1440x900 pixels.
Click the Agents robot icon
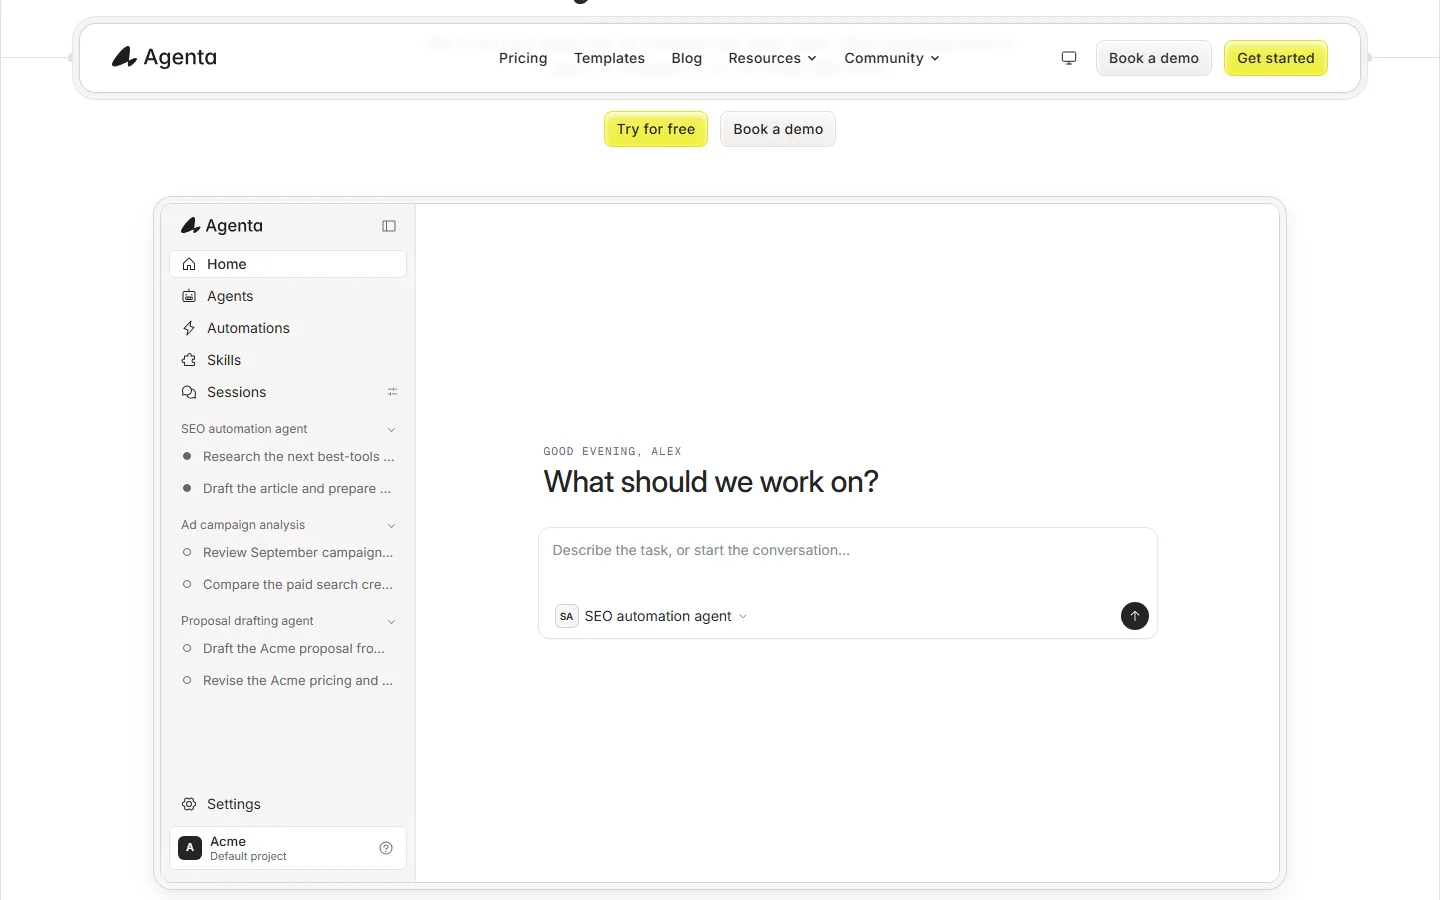coord(189,296)
